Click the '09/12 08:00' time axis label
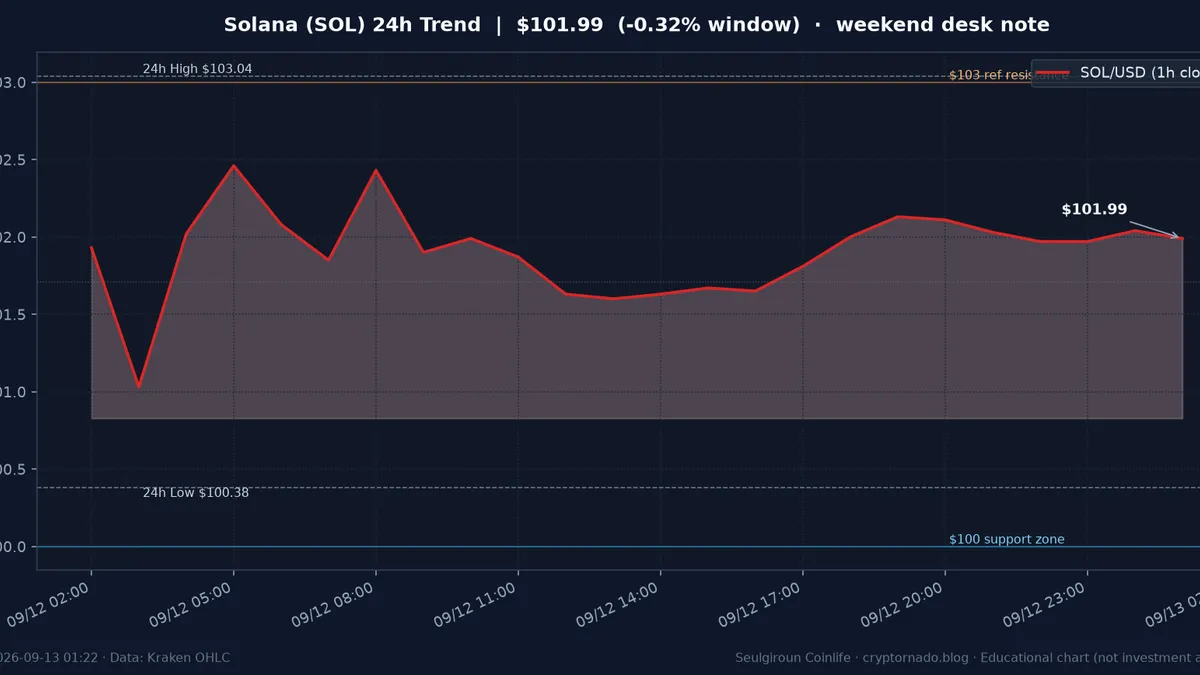The image size is (1200, 675). point(334,605)
